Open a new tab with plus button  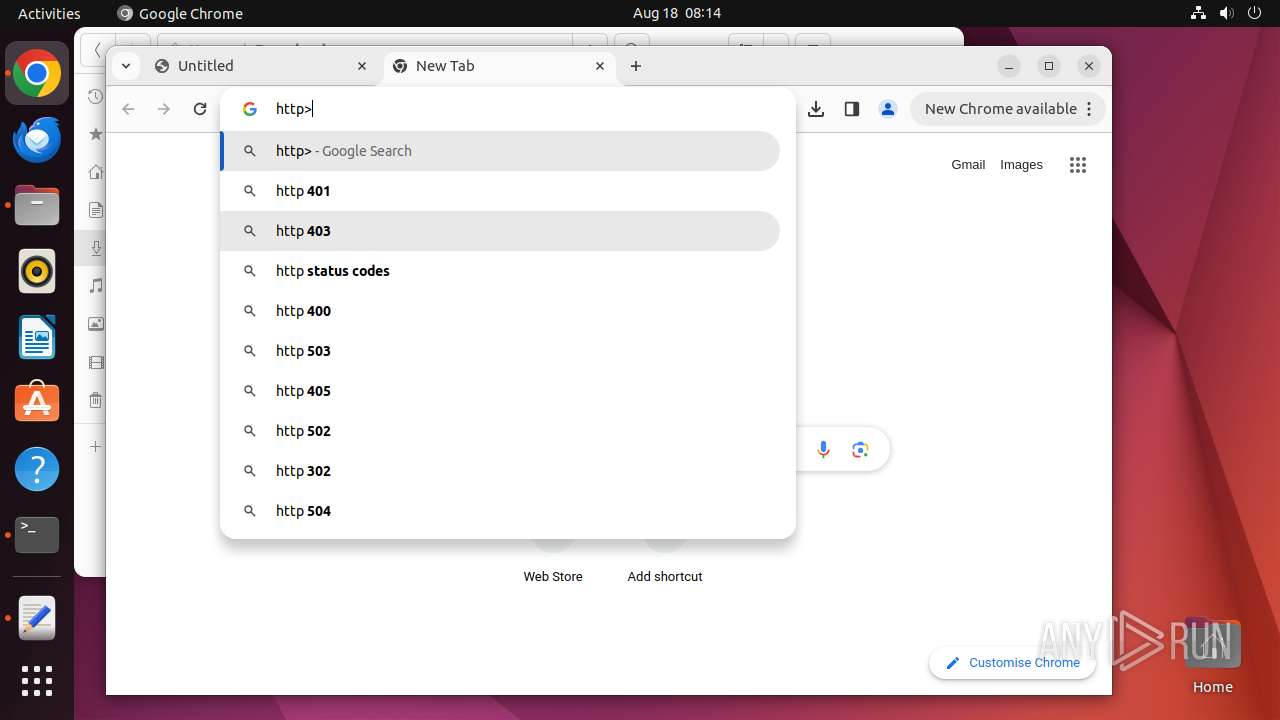click(x=636, y=66)
